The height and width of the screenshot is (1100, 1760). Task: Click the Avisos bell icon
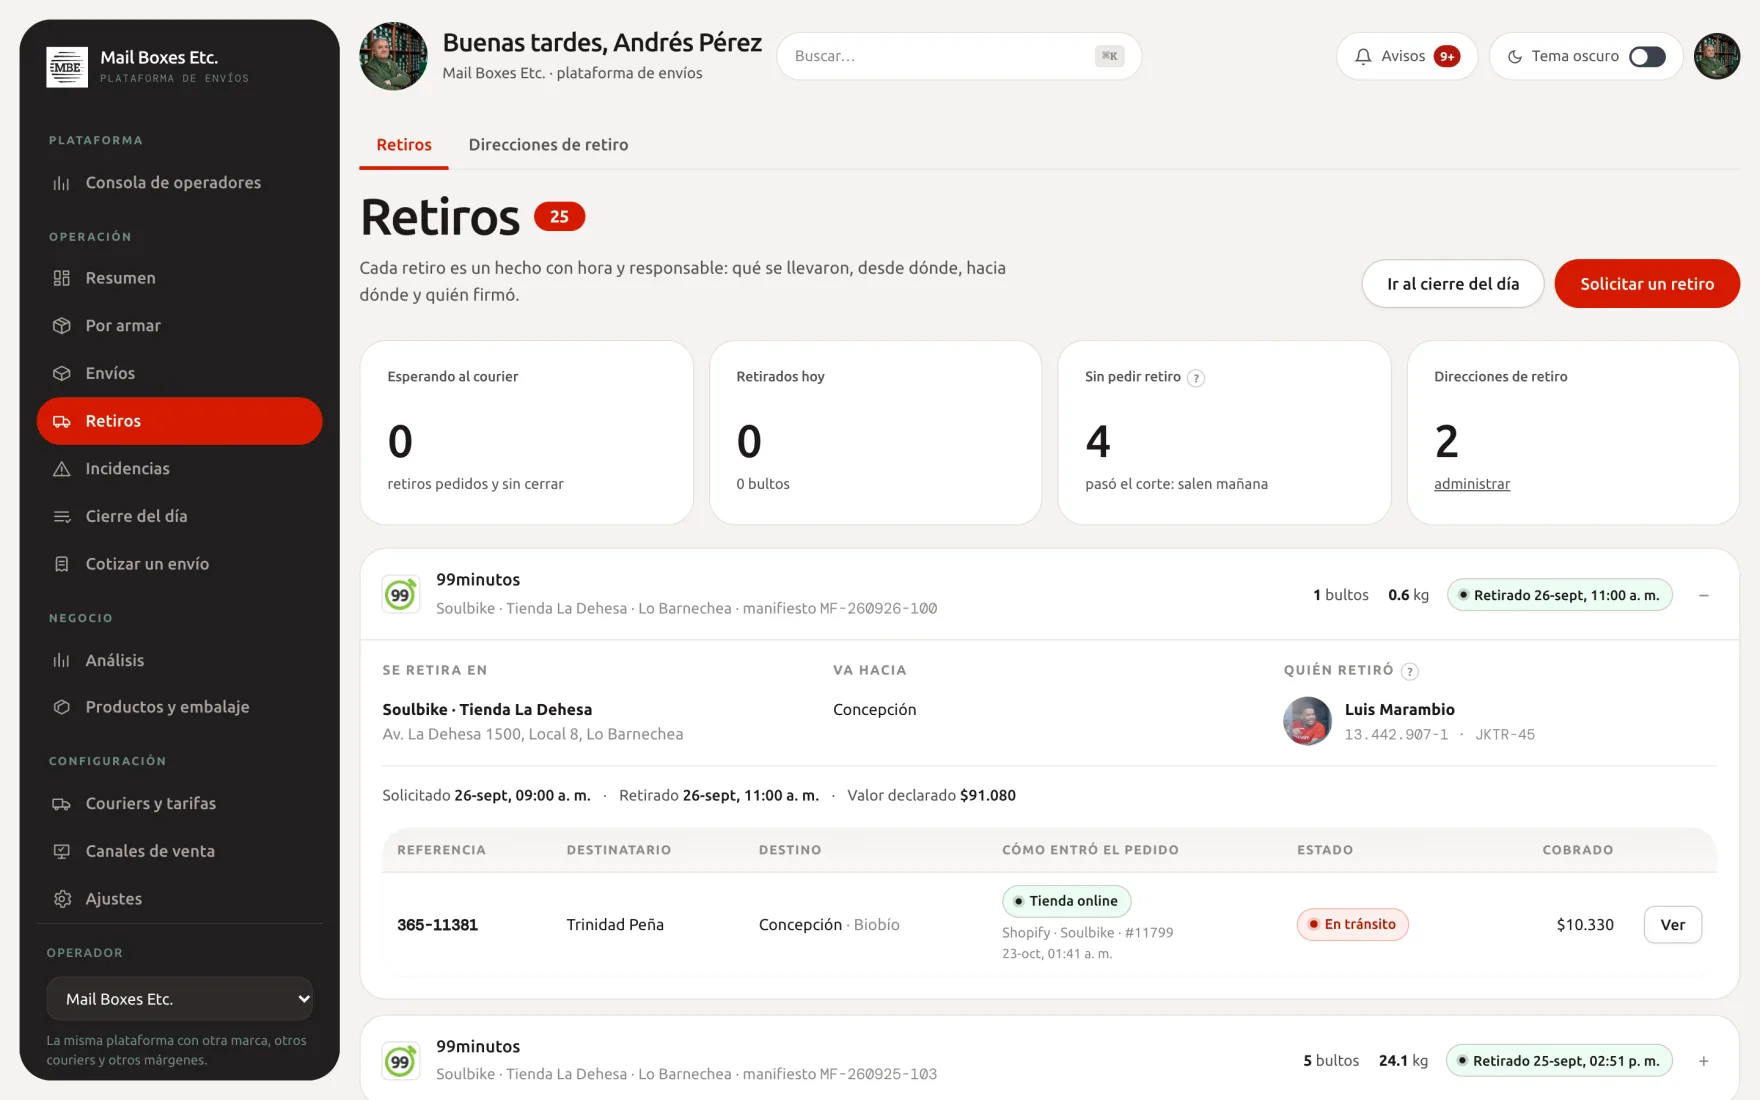coord(1362,57)
